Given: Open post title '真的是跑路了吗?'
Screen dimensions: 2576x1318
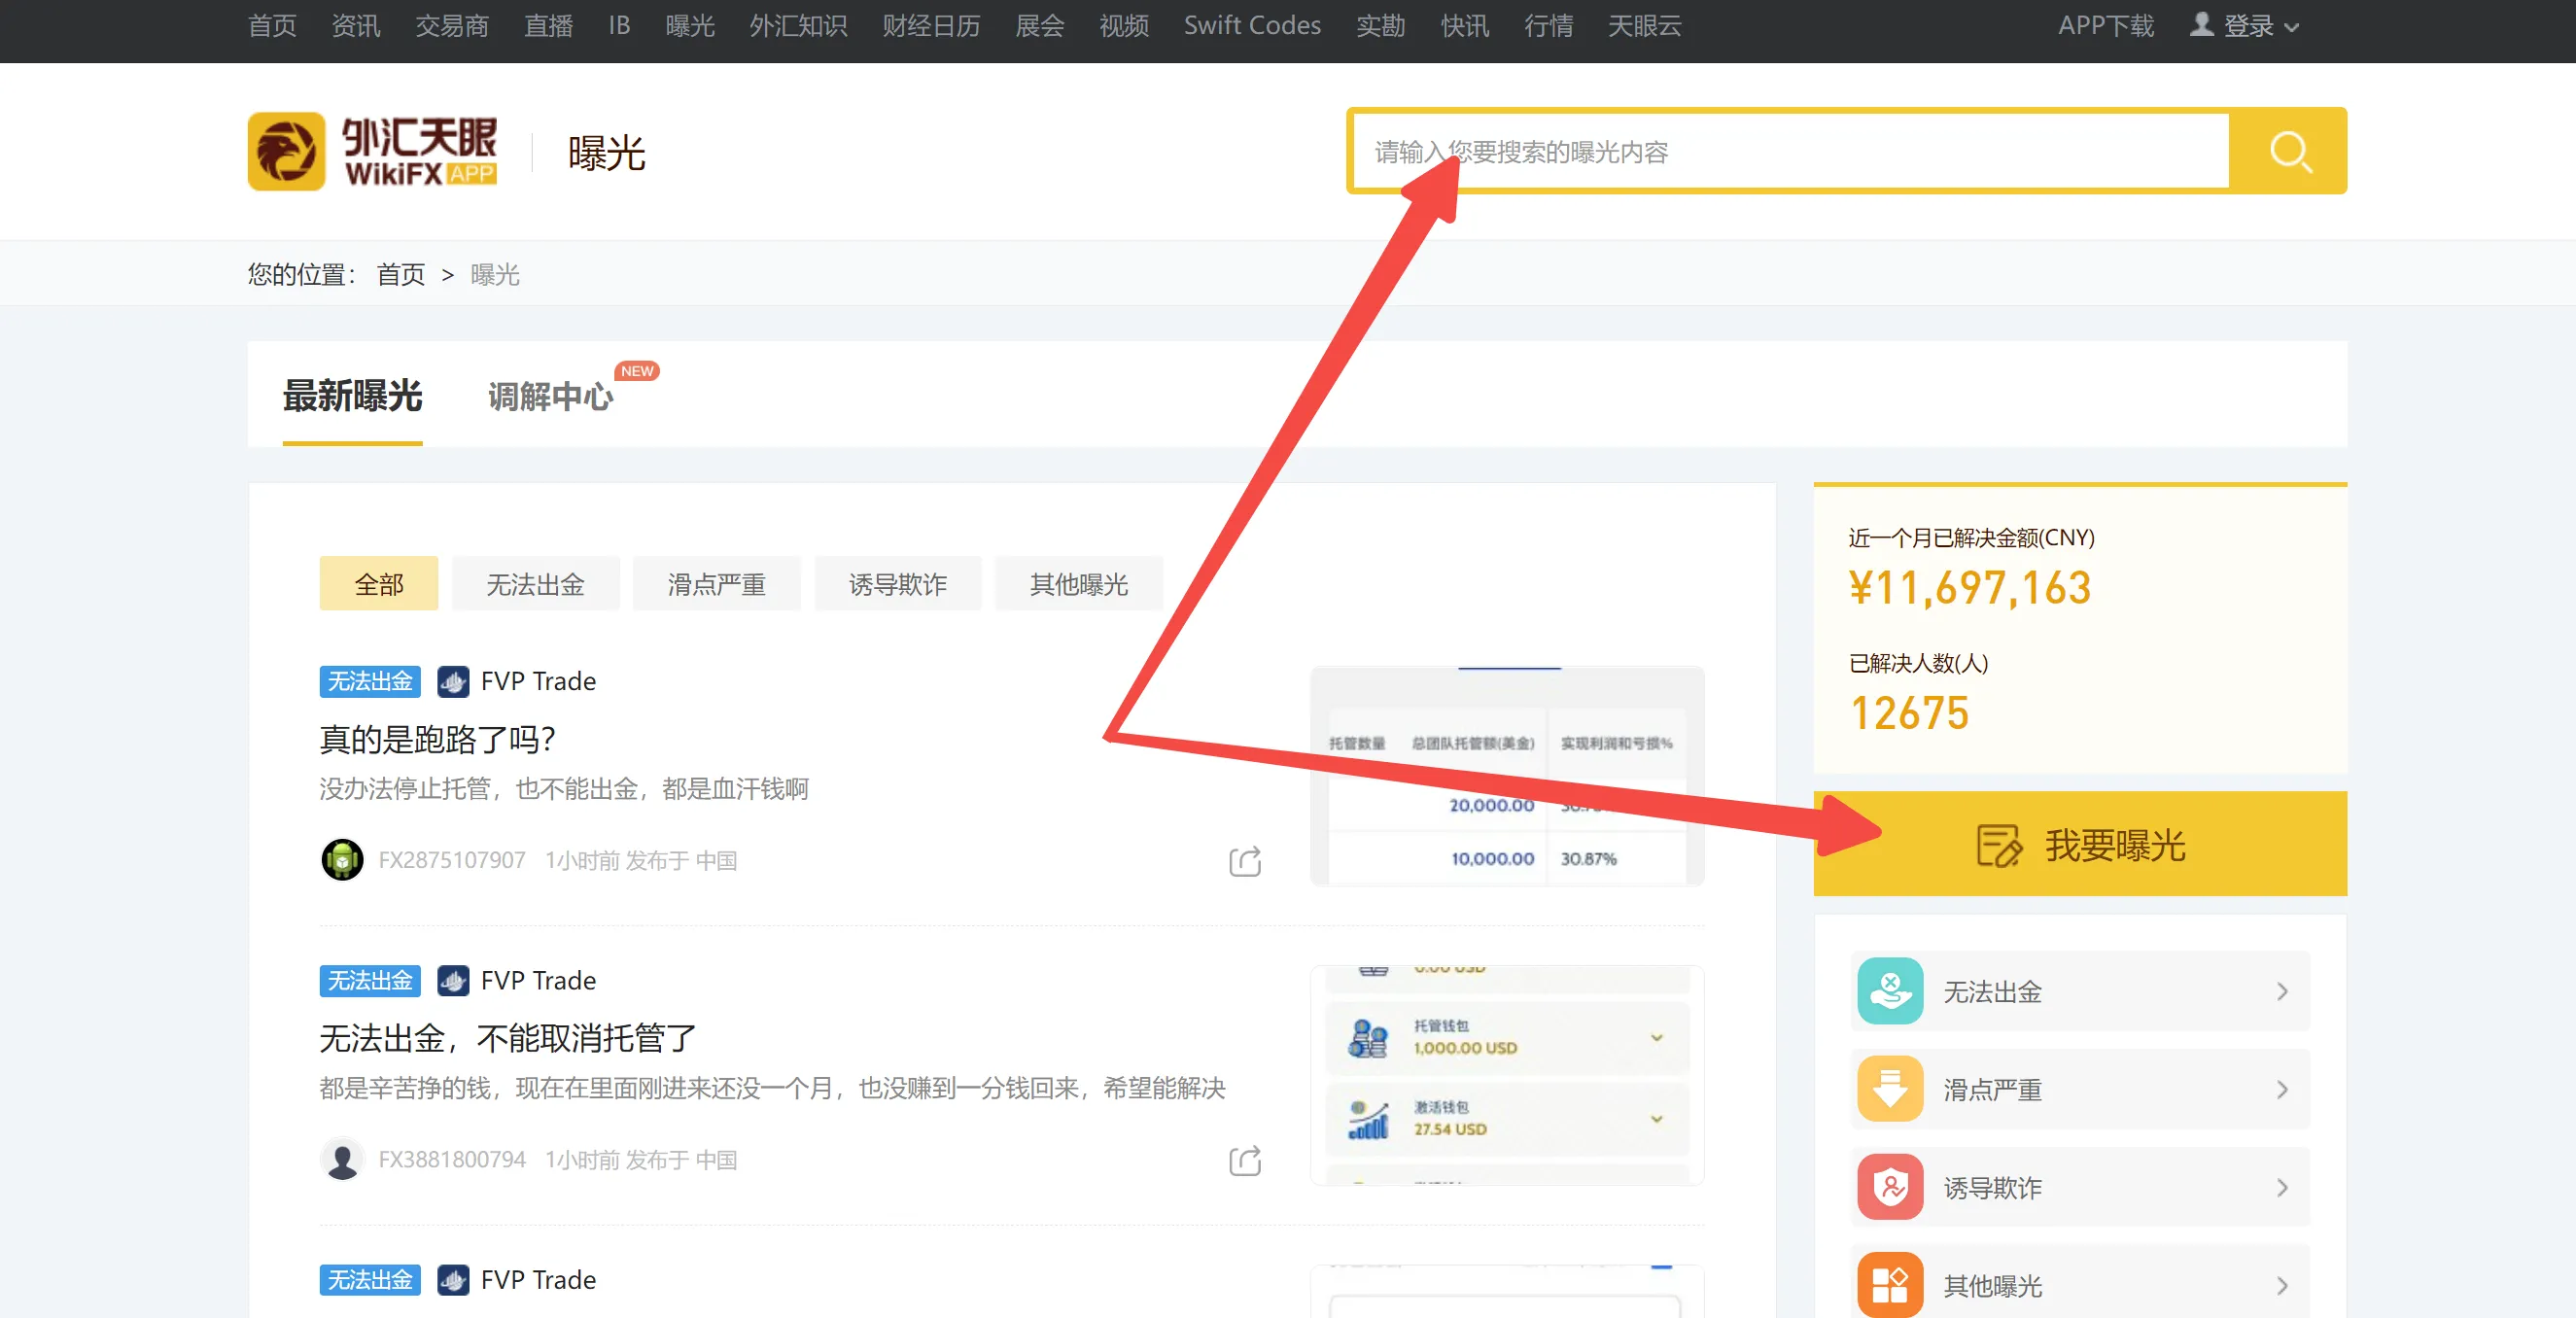Looking at the screenshot, I should click(x=438, y=739).
